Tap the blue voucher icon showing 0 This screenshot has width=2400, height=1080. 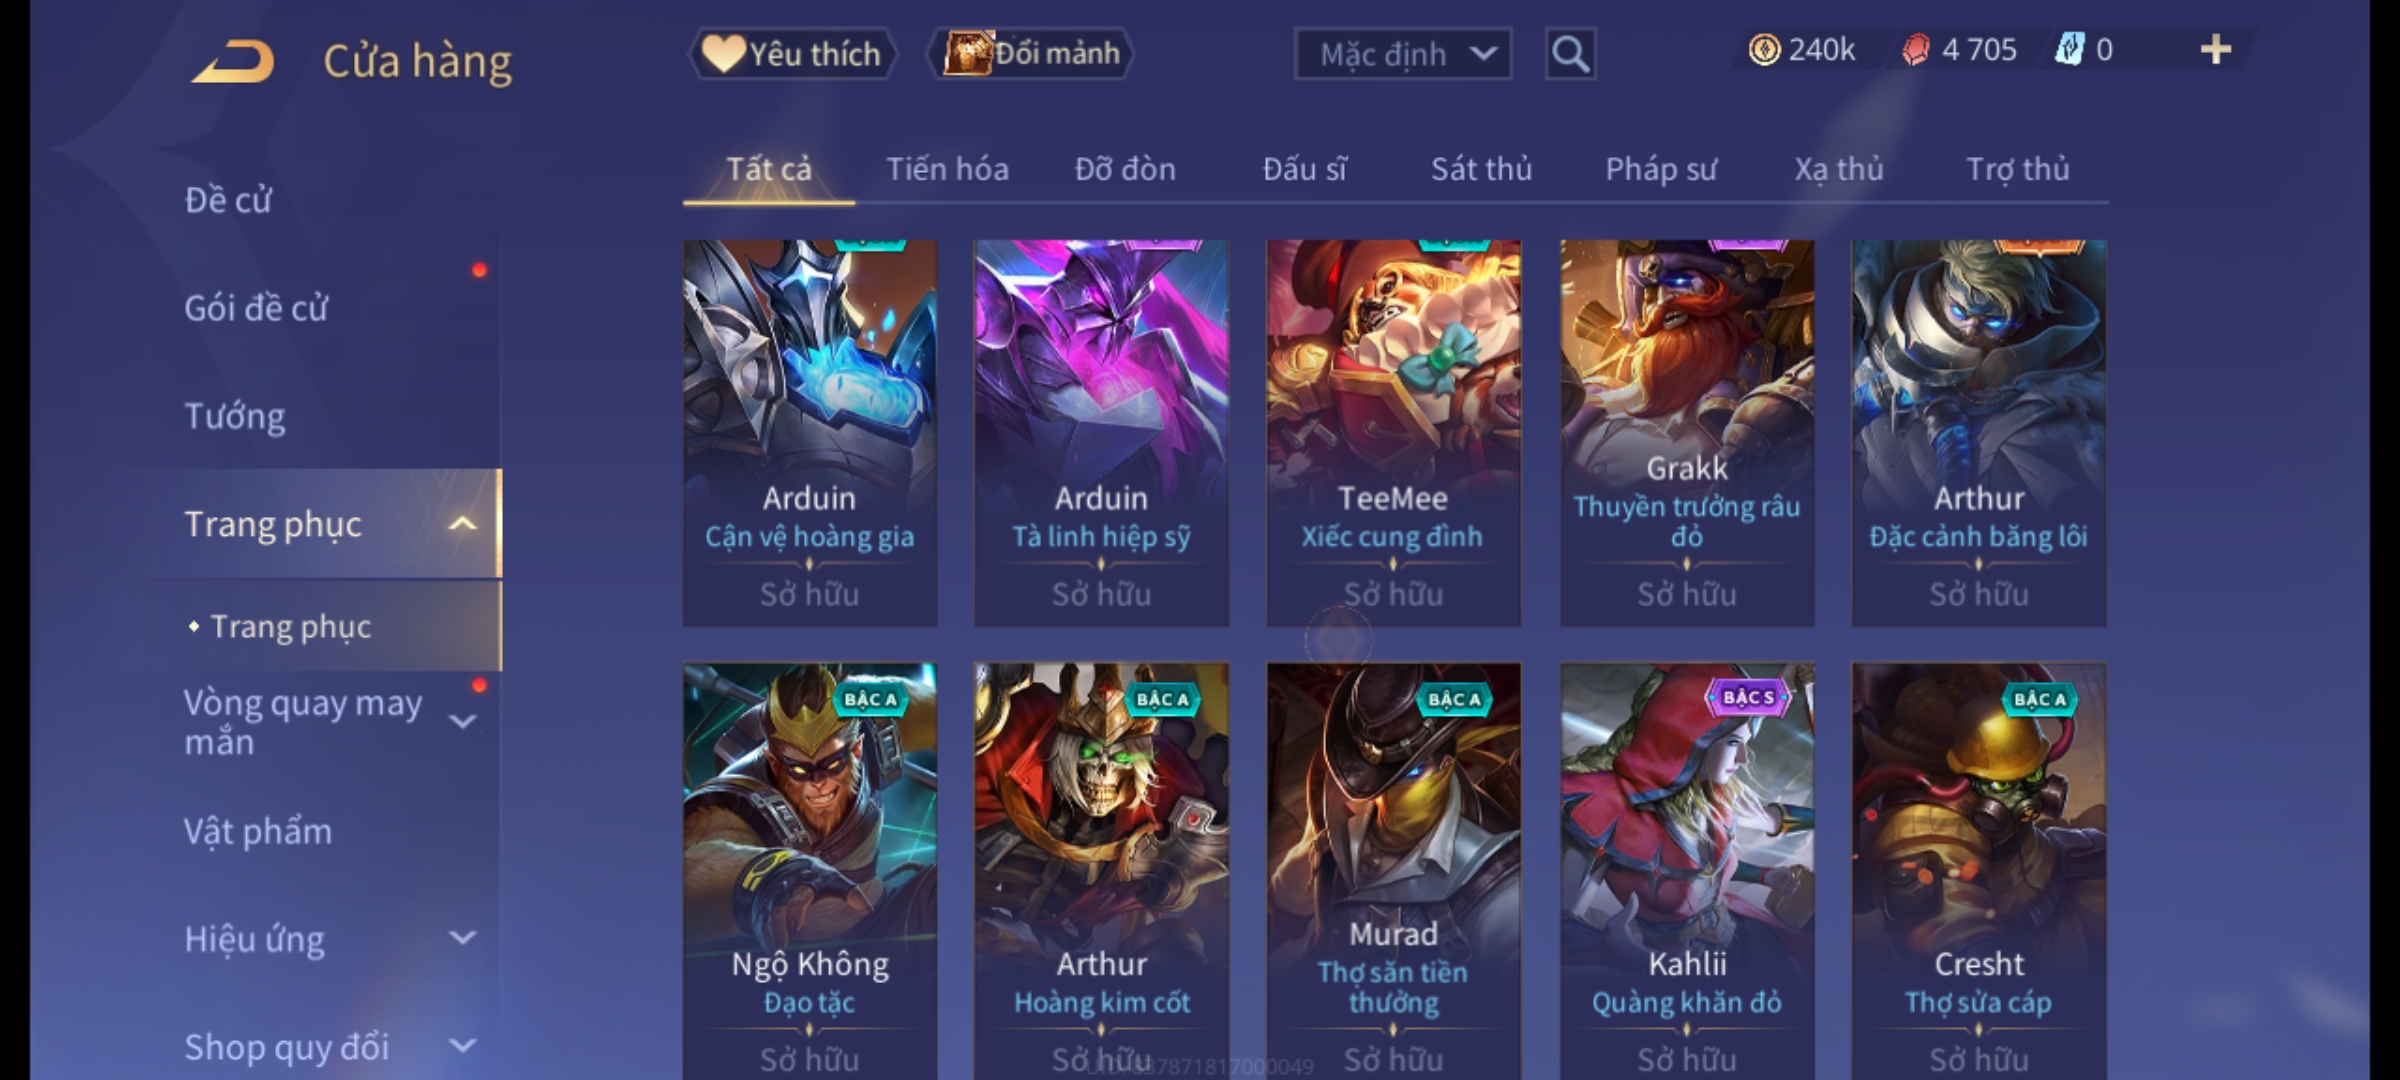tap(2070, 49)
